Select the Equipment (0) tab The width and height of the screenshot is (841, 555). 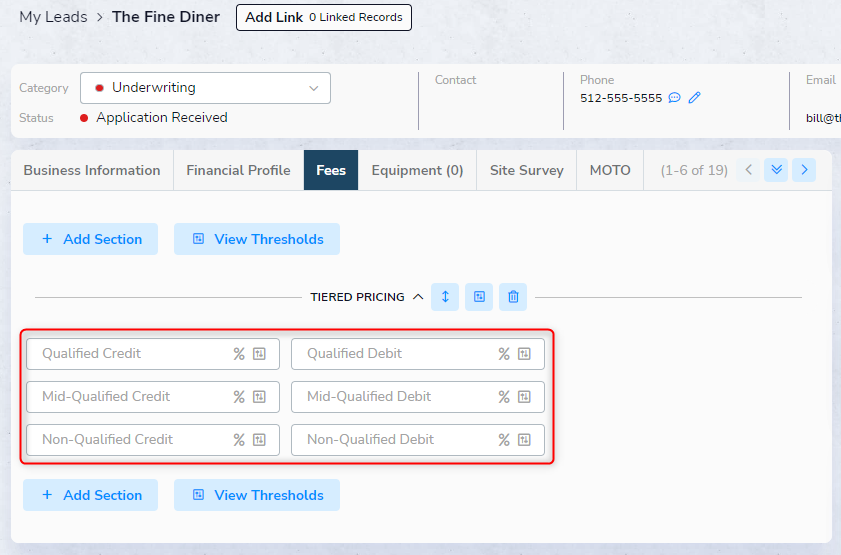417,170
